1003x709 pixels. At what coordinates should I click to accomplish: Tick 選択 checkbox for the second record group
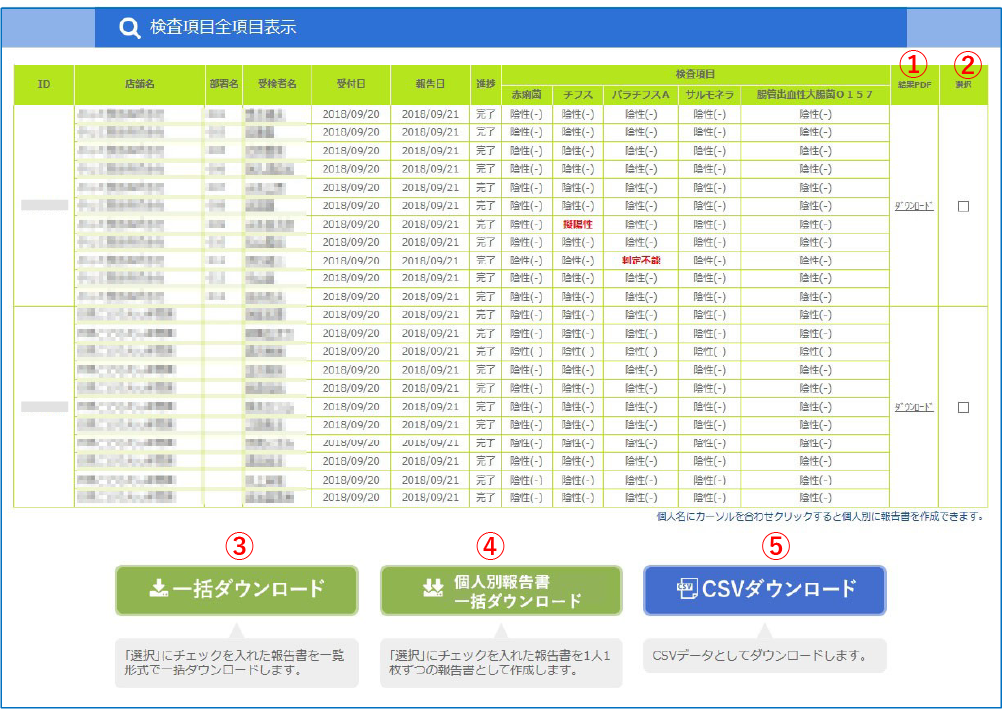[963, 408]
